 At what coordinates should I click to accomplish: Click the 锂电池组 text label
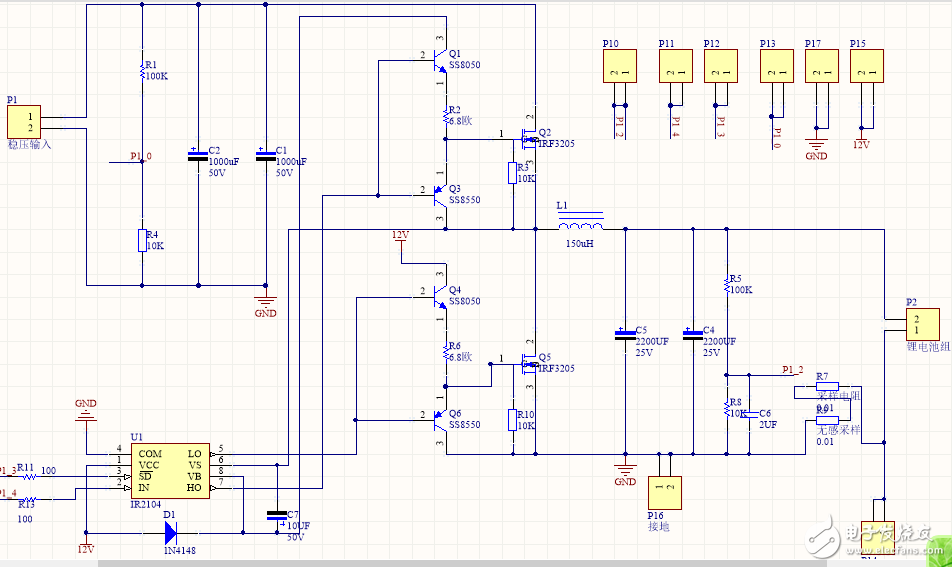928,347
